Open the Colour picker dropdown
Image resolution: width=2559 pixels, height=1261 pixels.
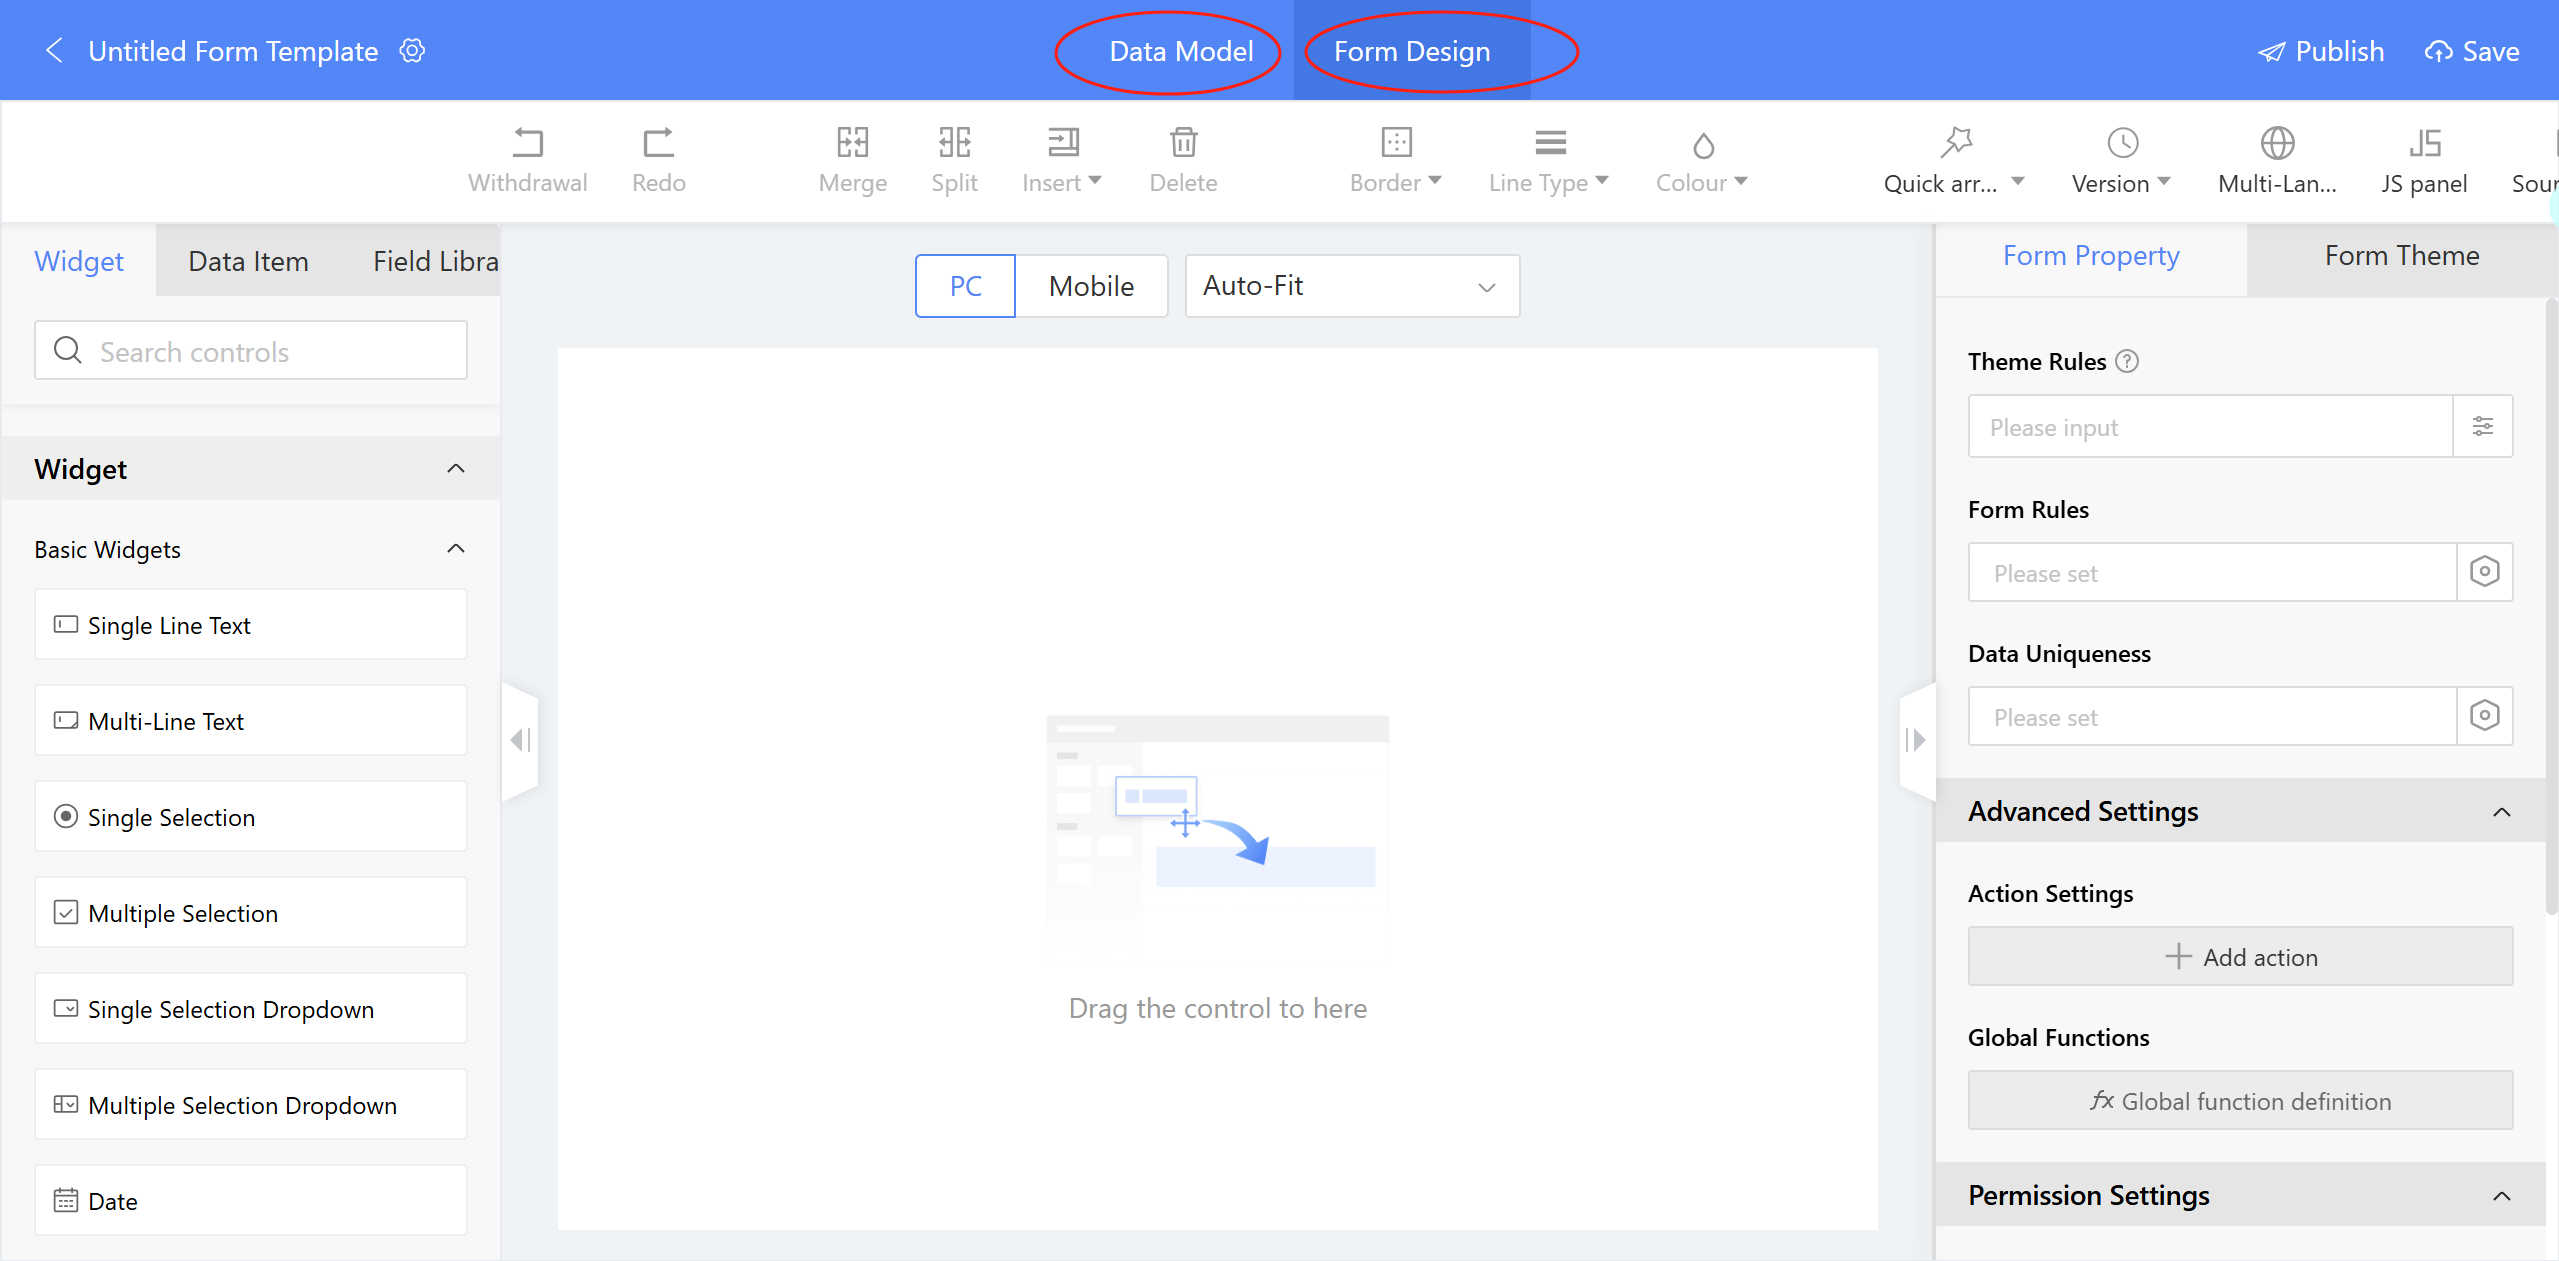(1702, 159)
